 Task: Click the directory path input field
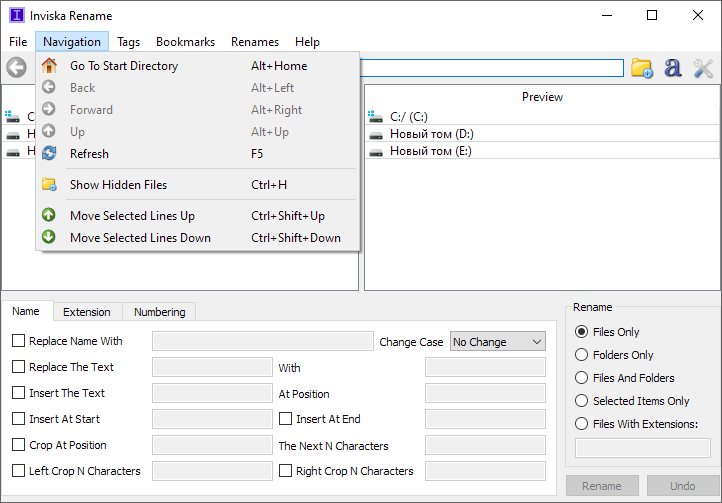492,68
